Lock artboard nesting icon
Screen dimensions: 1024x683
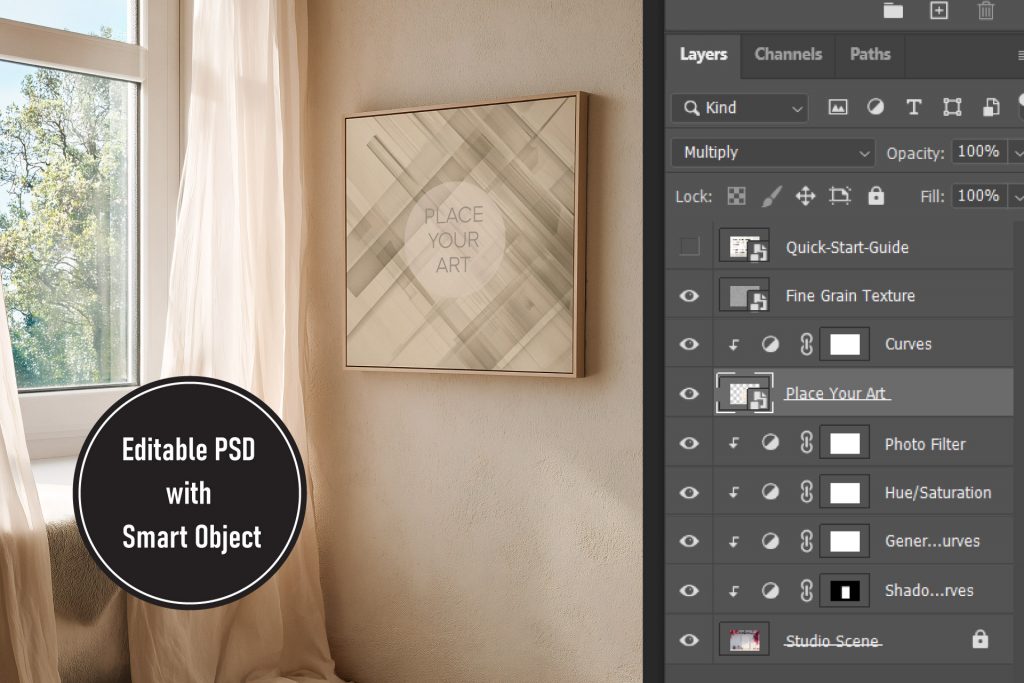(840, 196)
